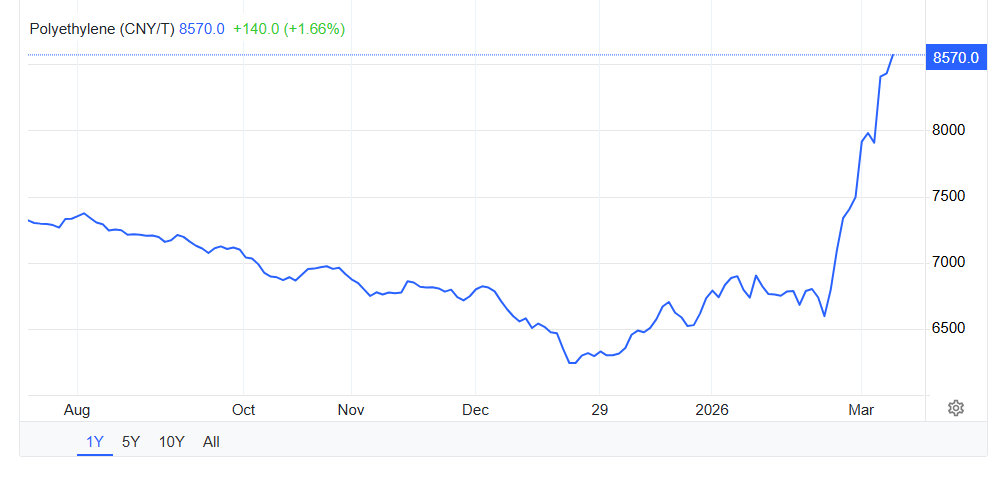Show the All time range
The width and height of the screenshot is (1005, 480).
point(211,441)
